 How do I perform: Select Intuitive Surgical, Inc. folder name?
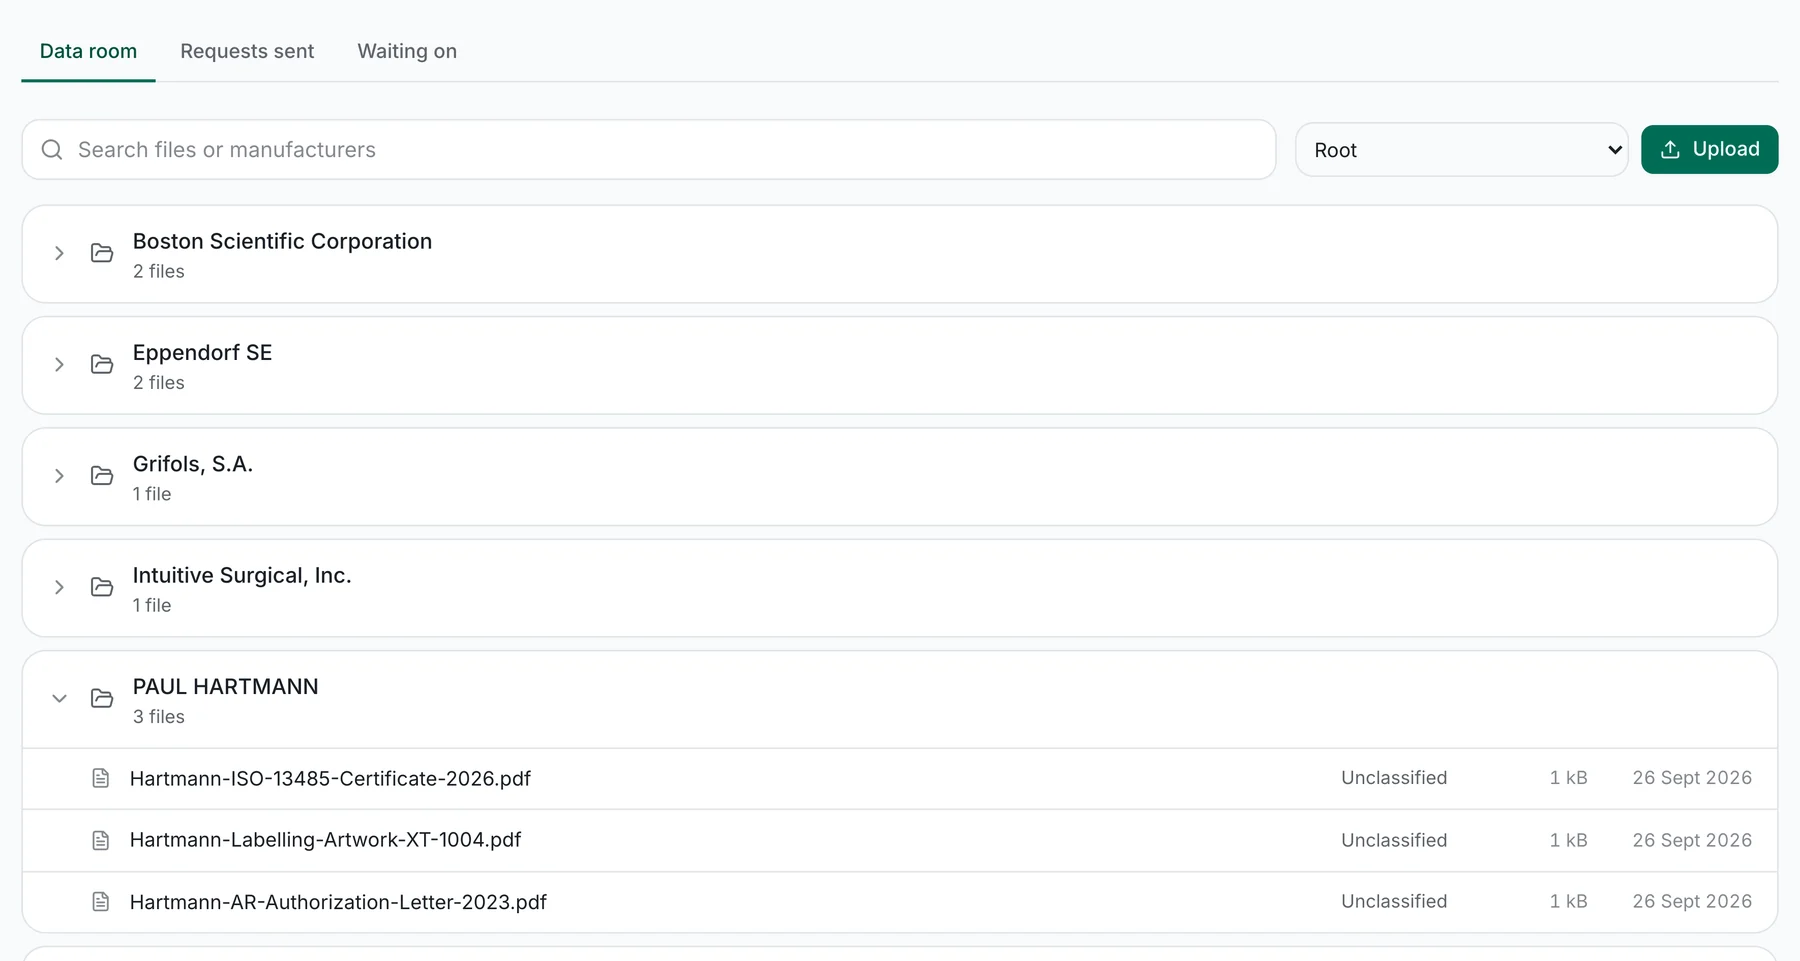point(242,575)
